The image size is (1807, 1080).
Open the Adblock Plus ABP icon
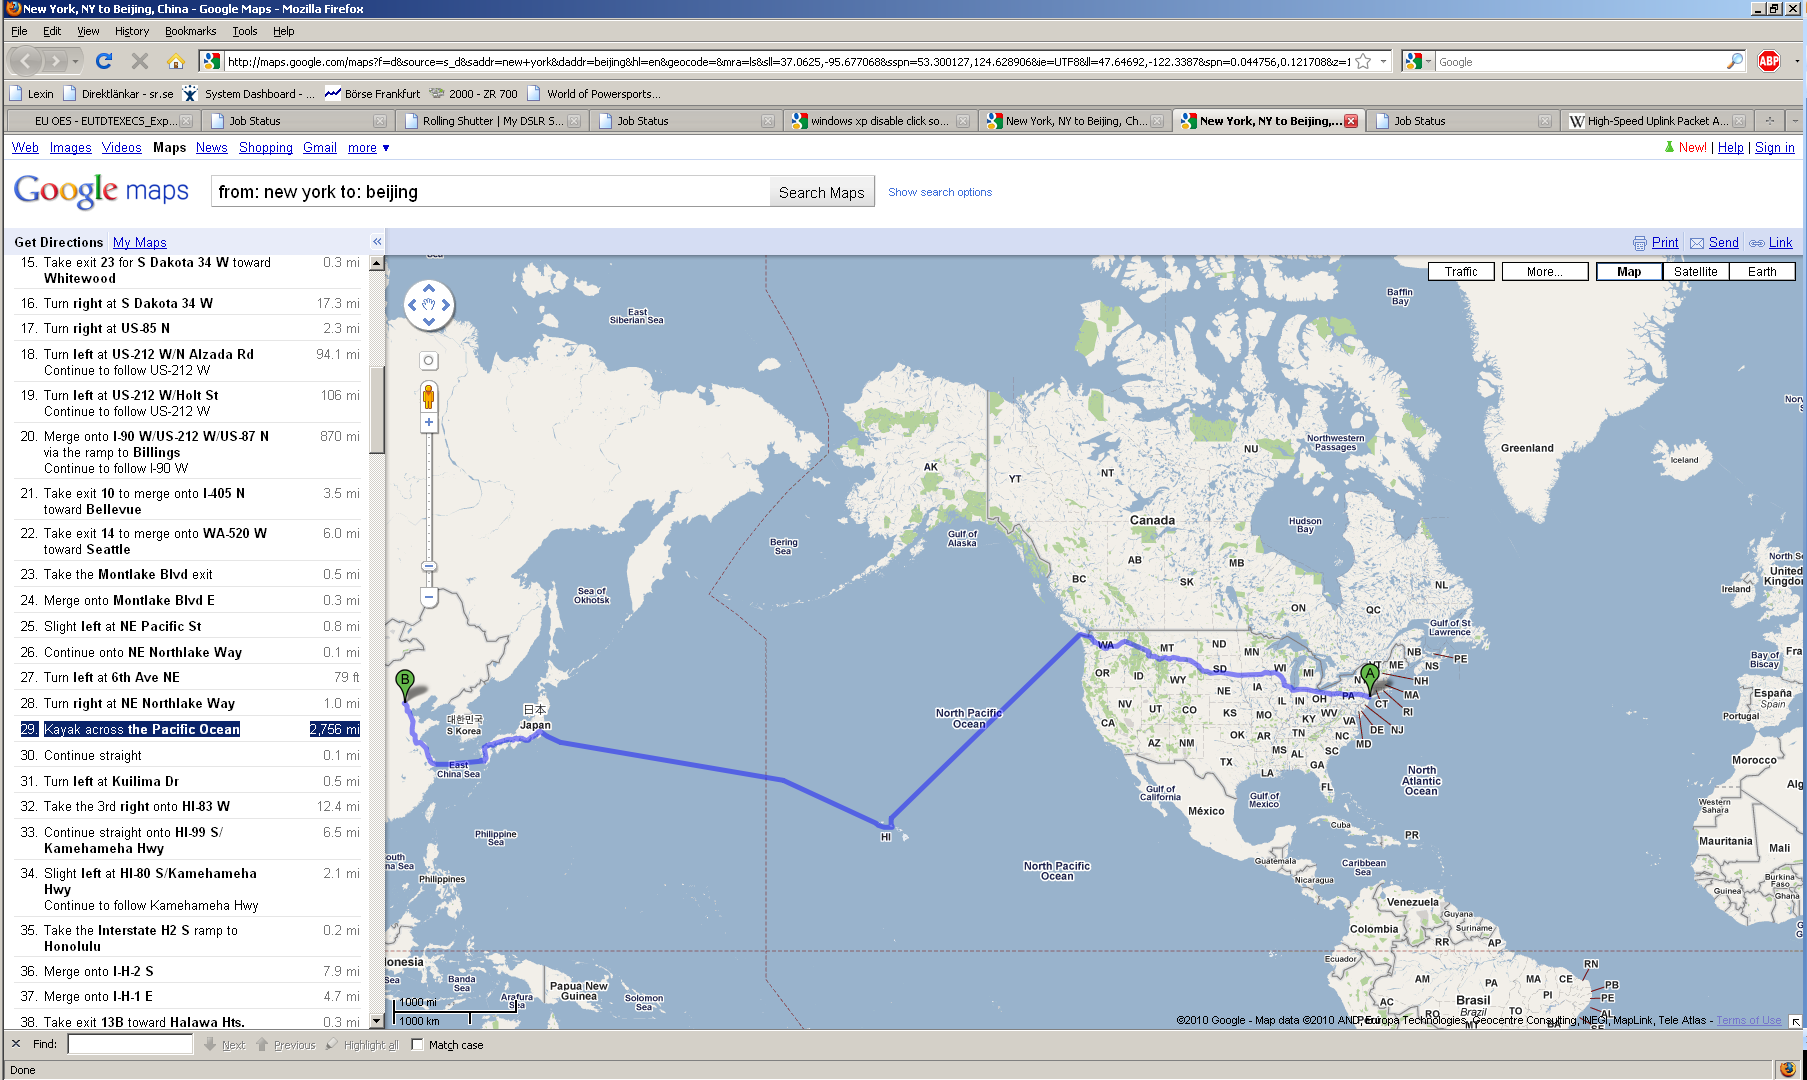(1769, 62)
